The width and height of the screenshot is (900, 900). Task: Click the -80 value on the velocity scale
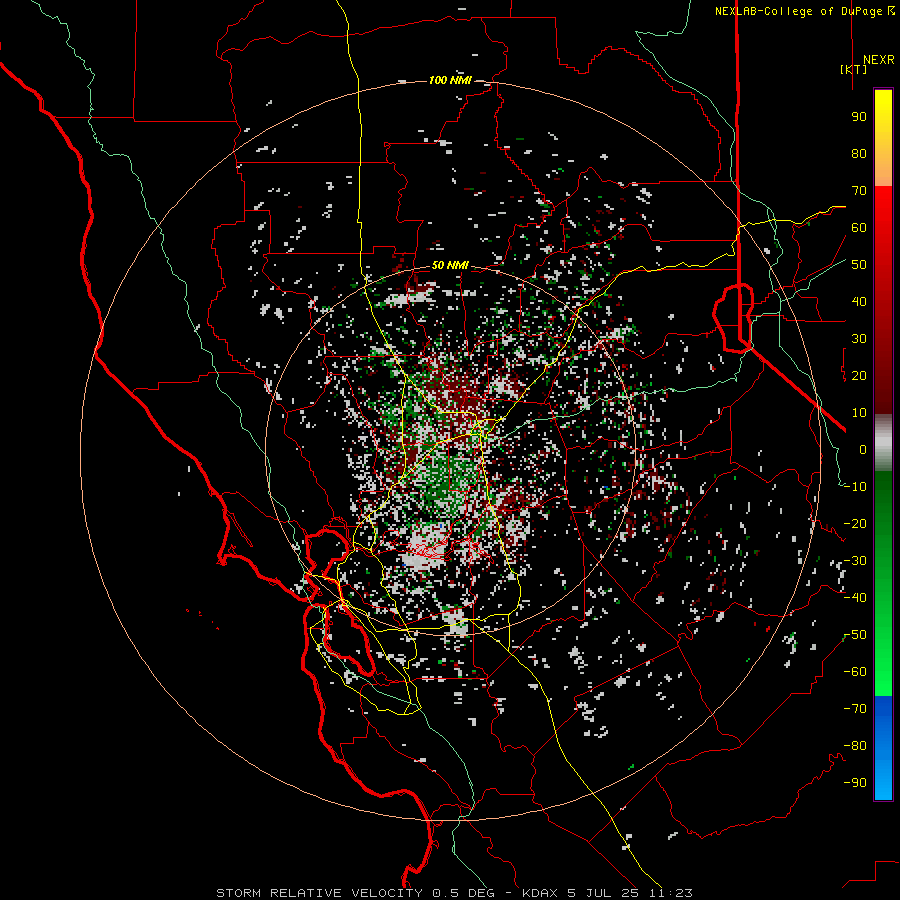[x=855, y=746]
